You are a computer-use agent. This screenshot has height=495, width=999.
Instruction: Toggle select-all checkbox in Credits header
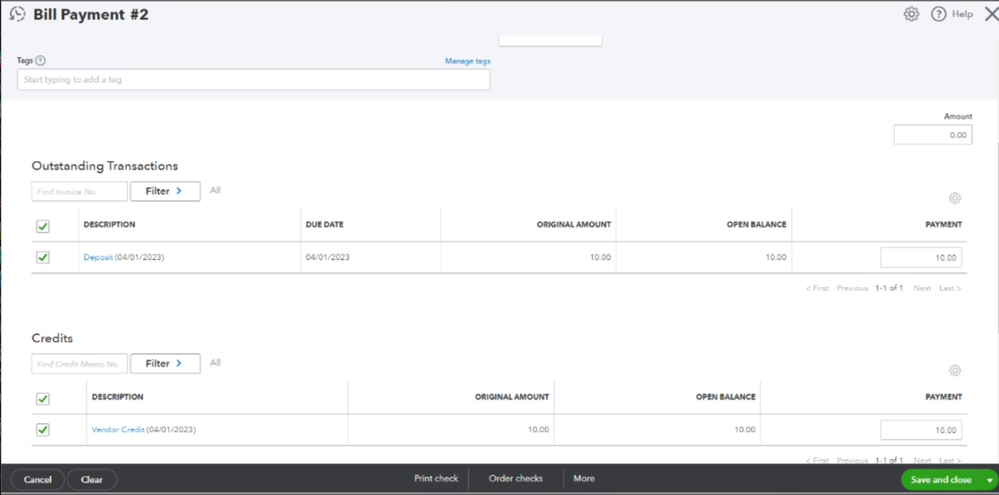point(43,399)
